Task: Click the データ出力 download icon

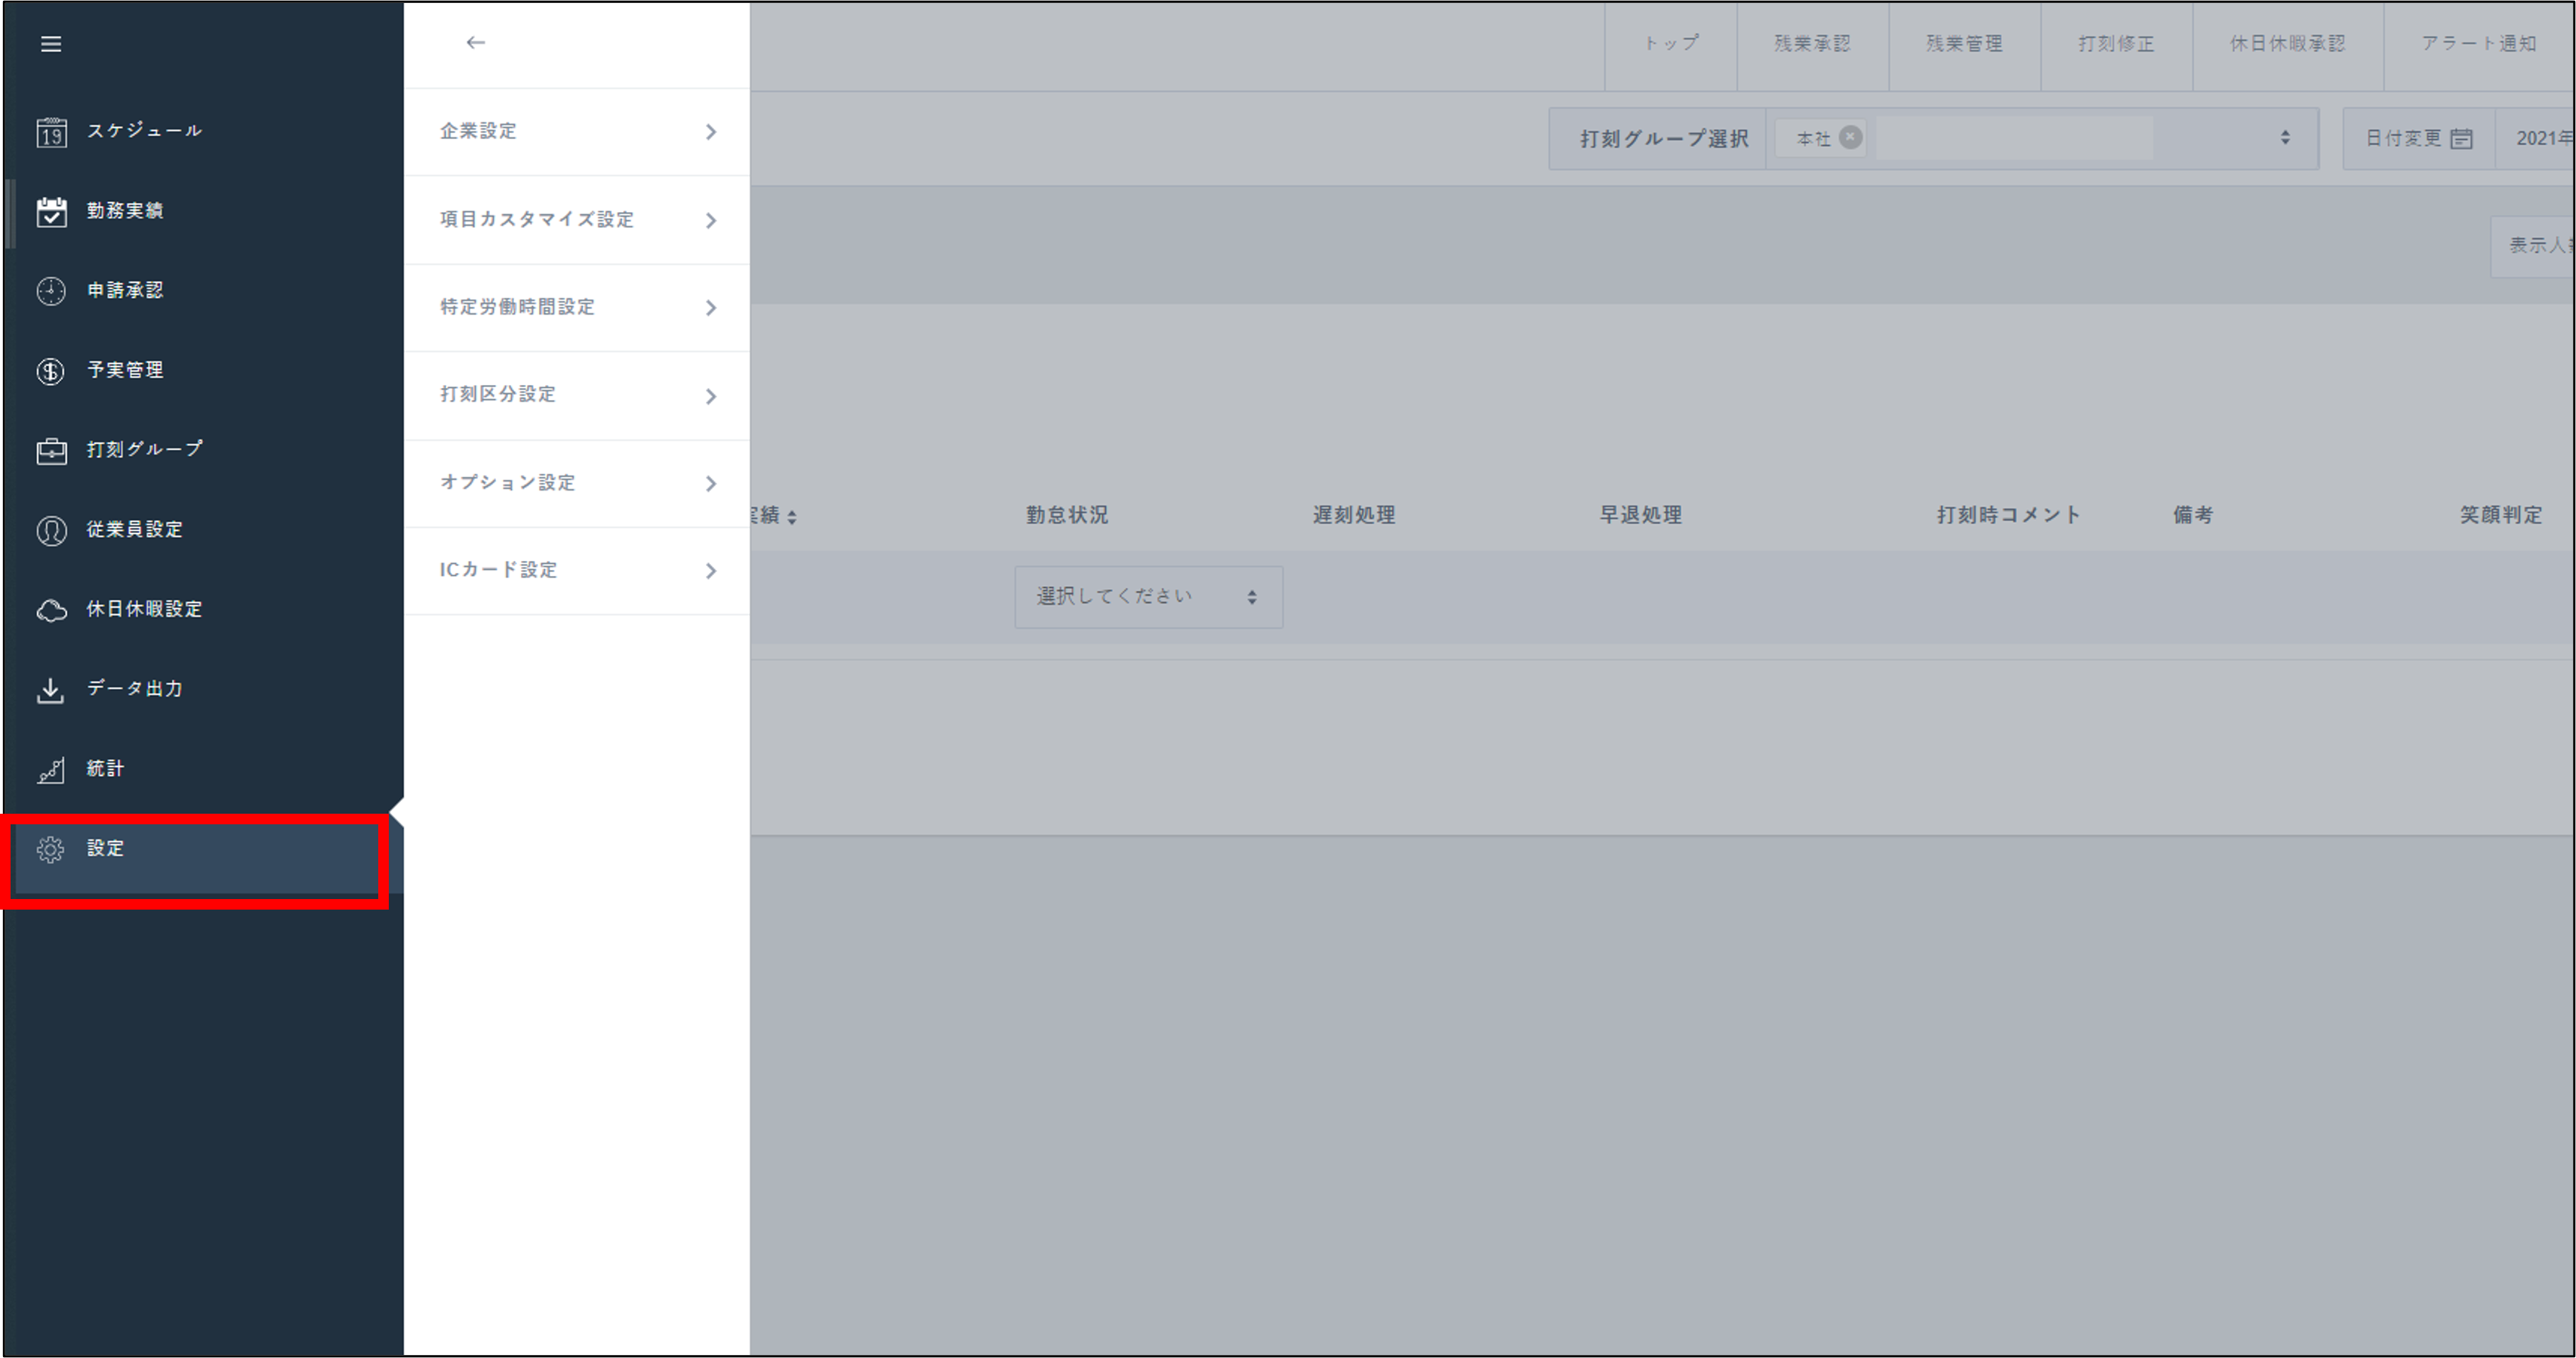Action: (x=51, y=690)
